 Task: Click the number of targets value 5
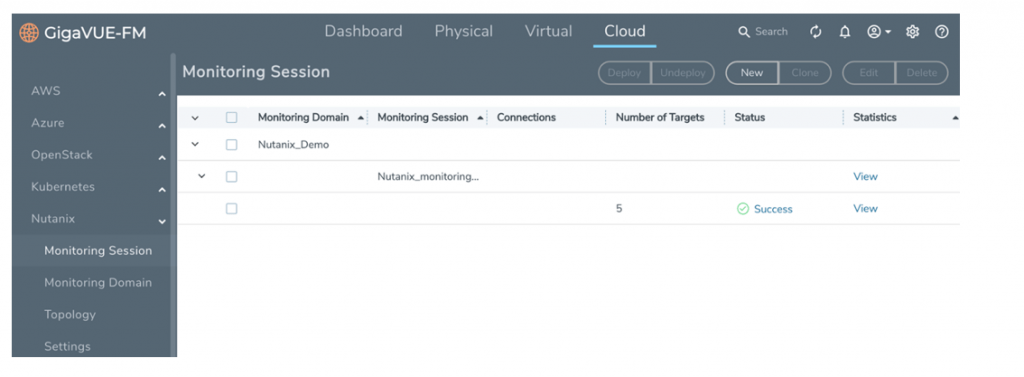click(x=618, y=209)
